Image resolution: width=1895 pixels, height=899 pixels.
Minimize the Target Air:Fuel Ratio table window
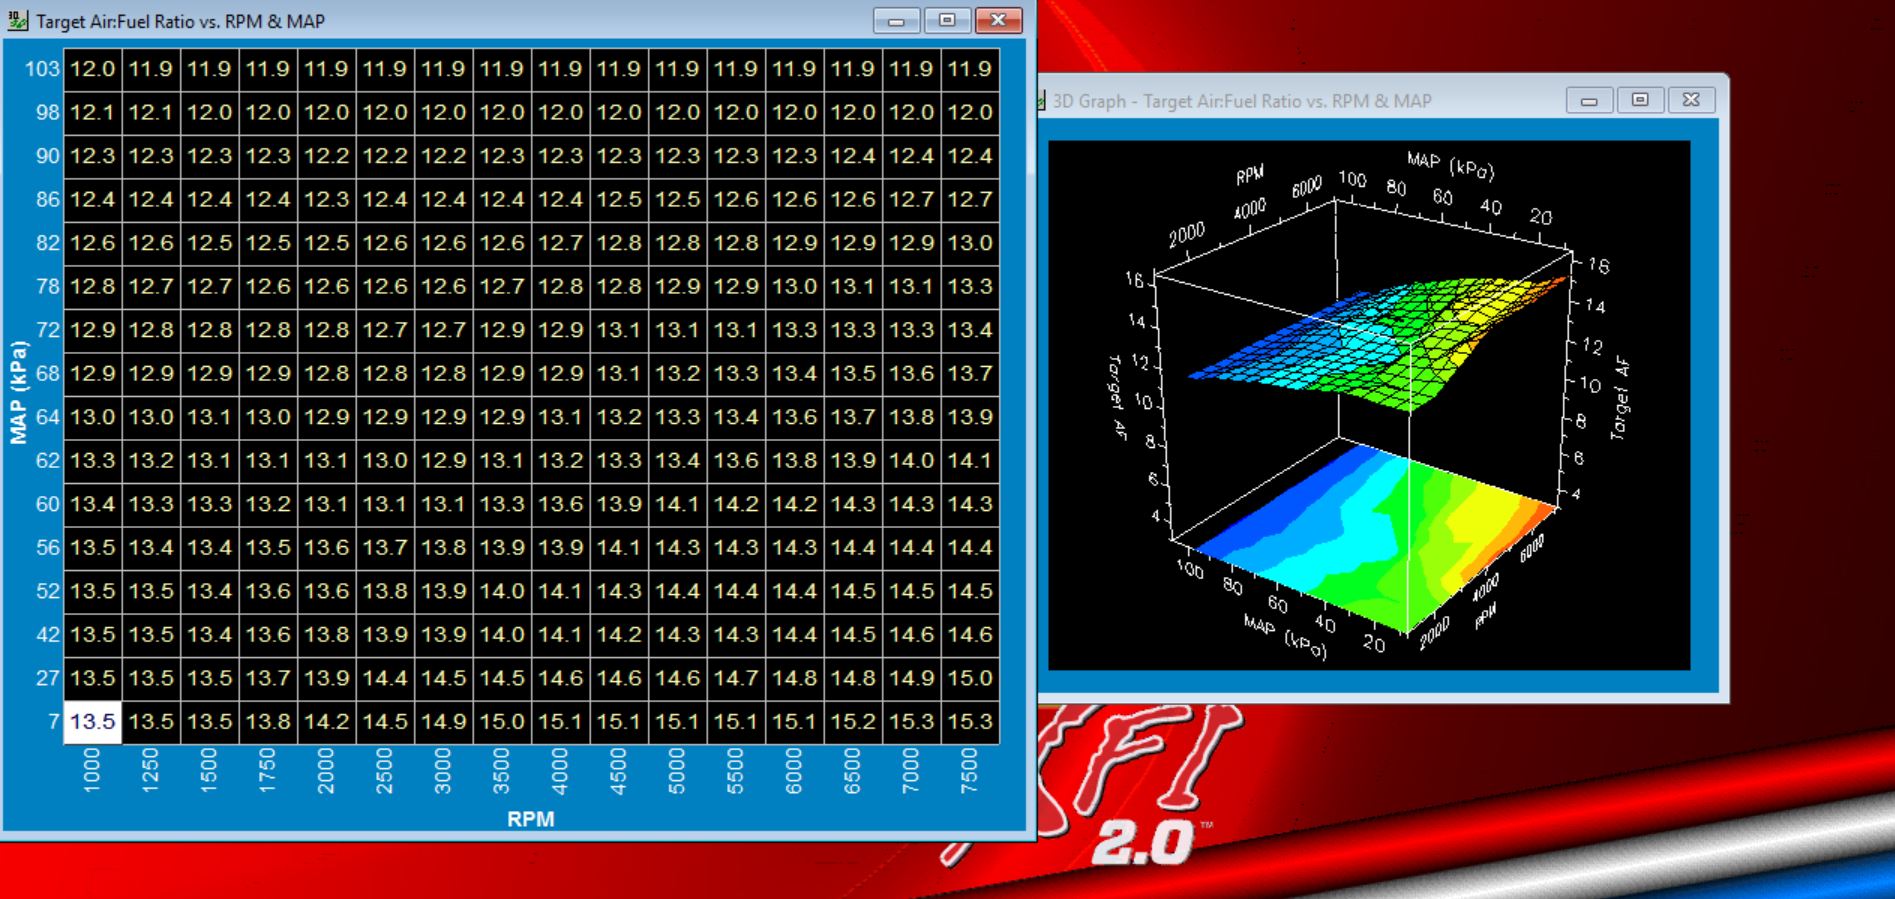click(895, 21)
